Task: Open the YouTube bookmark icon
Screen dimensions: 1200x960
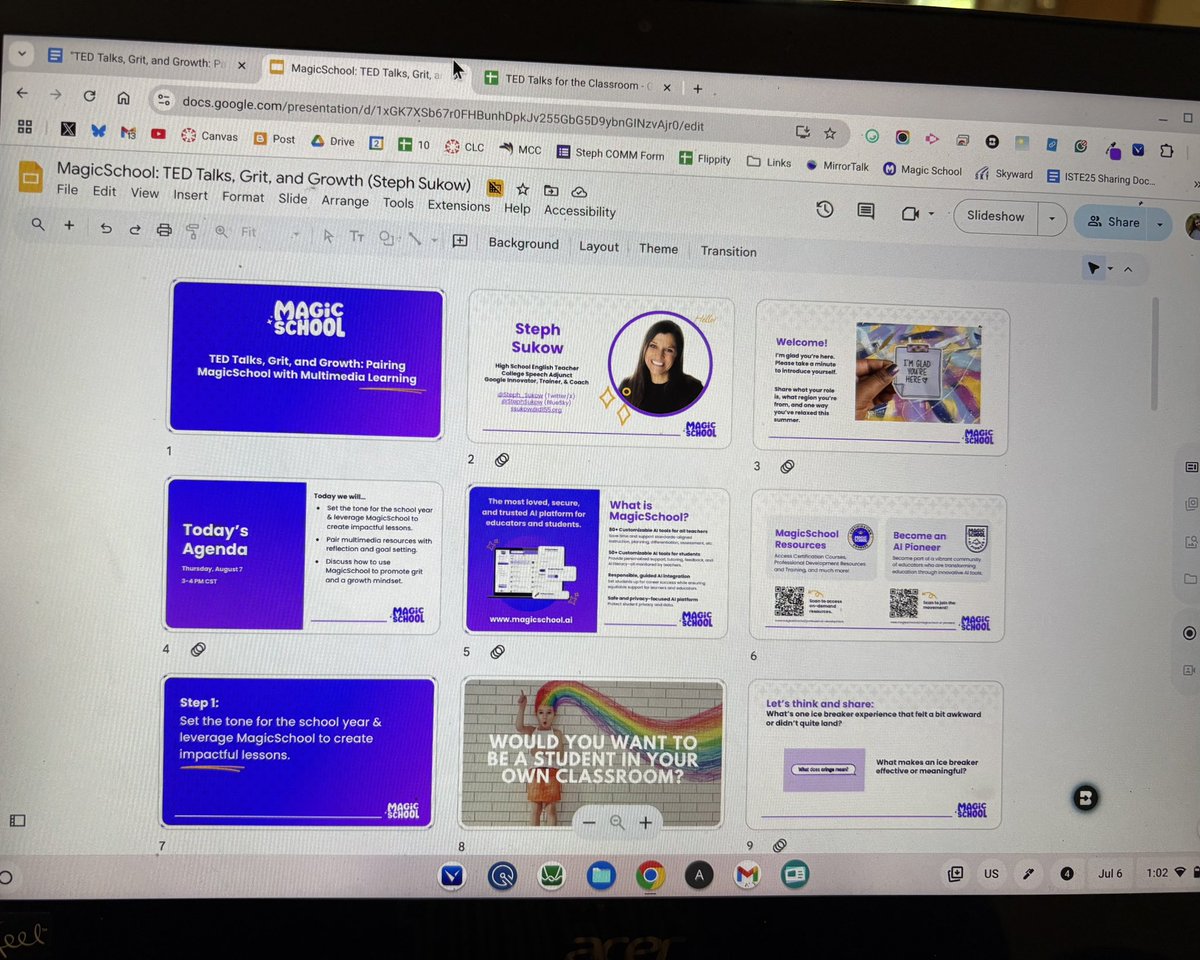Action: [158, 133]
